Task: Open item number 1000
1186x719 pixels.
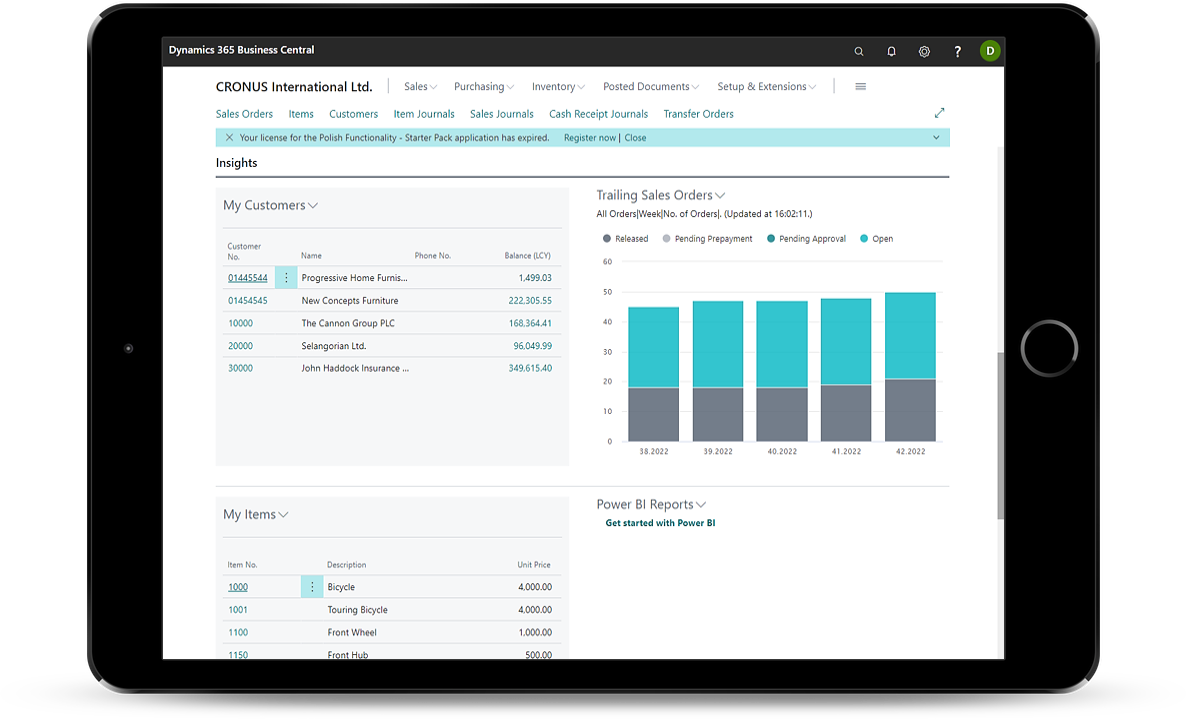Action: [238, 587]
